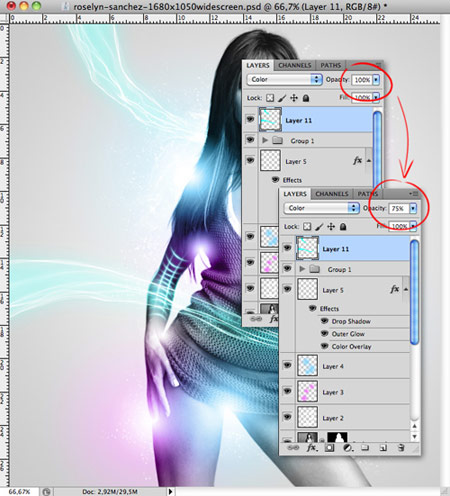Viewport: 450px width, 496px height.
Task: Open the fx layer style menu in the front panel footer
Action: point(311,447)
